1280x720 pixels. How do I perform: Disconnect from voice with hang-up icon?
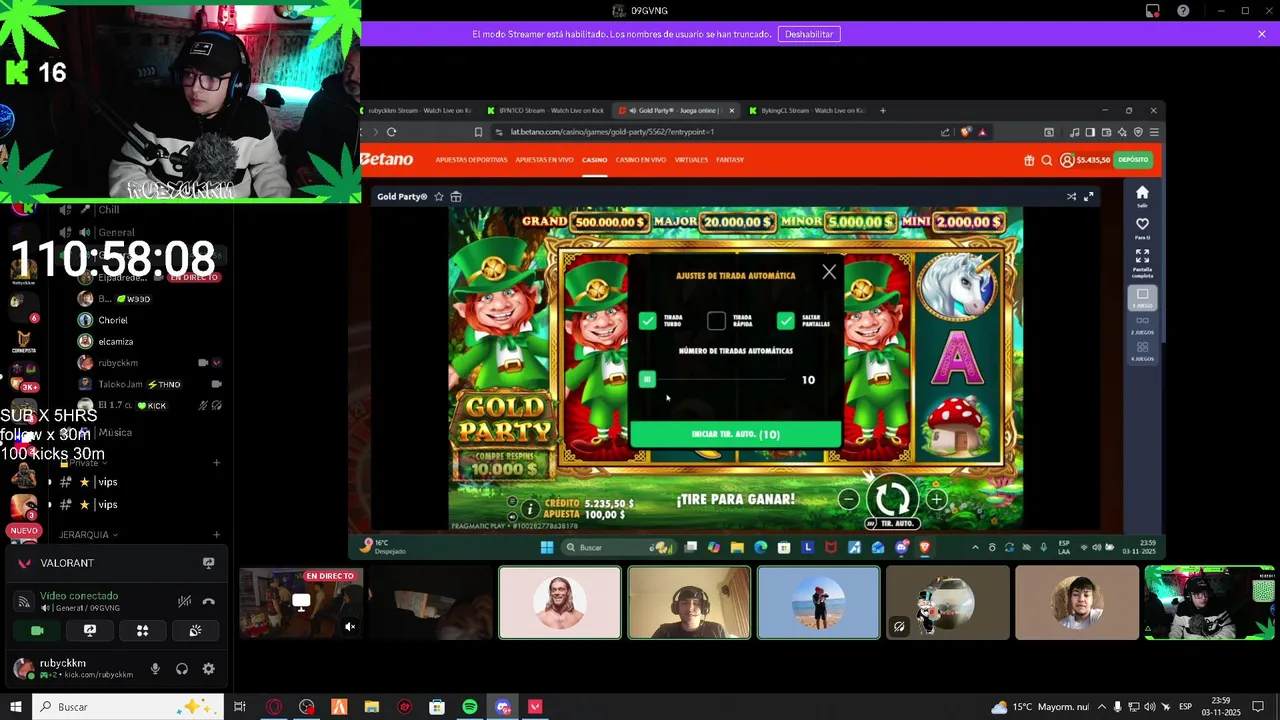tap(208, 601)
